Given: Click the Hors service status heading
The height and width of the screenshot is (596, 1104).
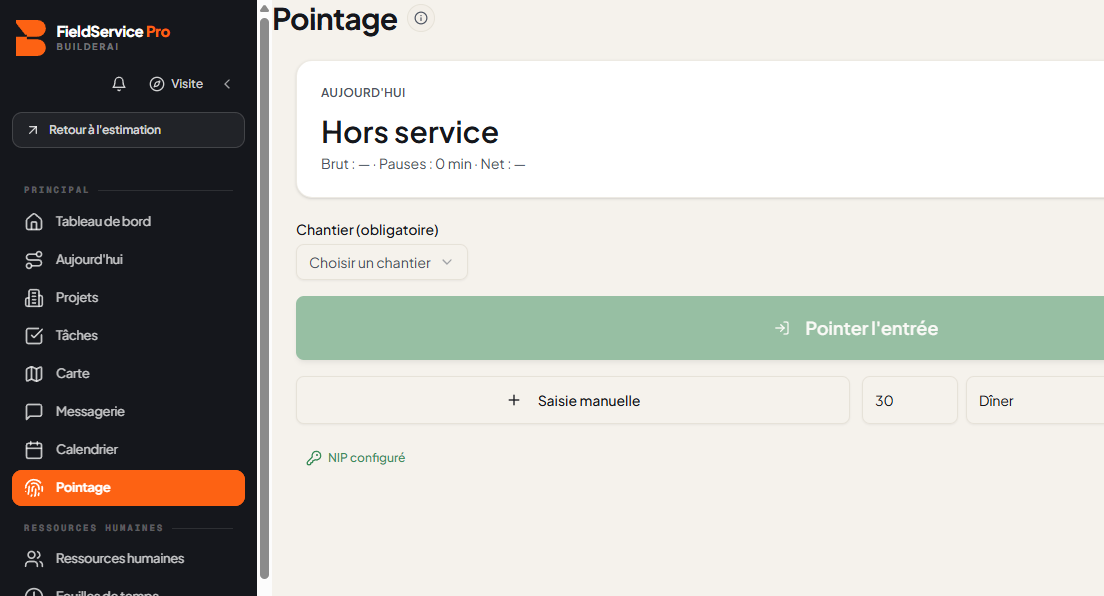Looking at the screenshot, I should [x=410, y=132].
